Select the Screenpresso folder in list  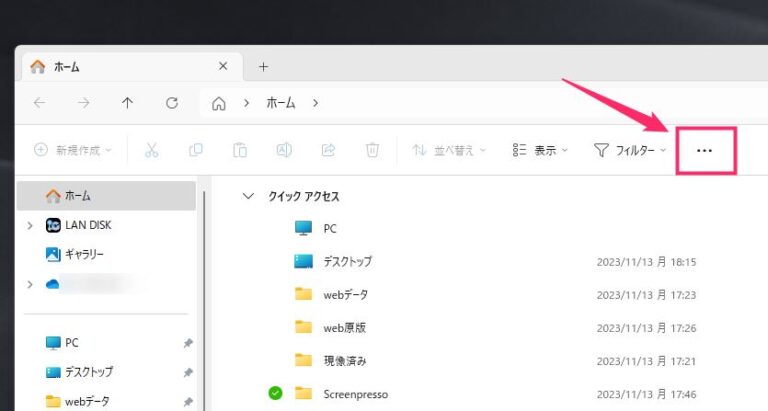355,394
